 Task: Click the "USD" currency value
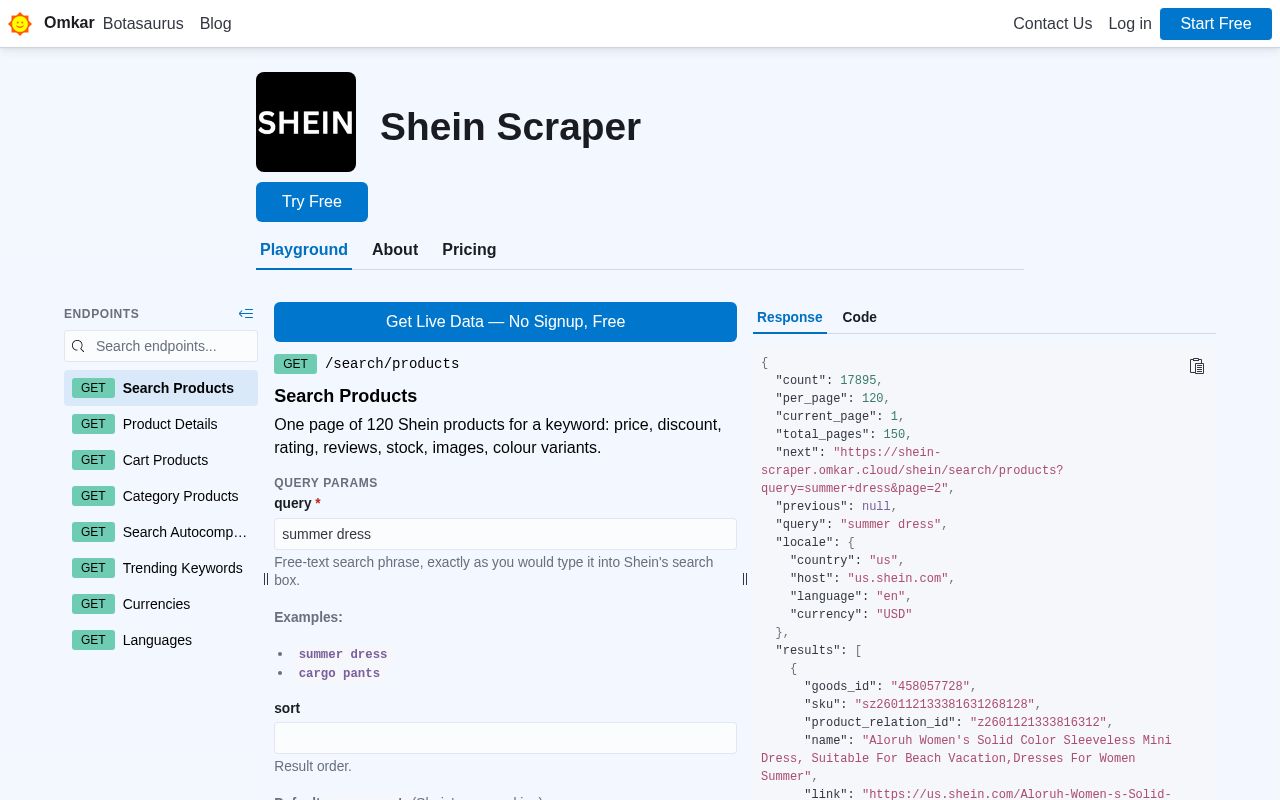894,615
